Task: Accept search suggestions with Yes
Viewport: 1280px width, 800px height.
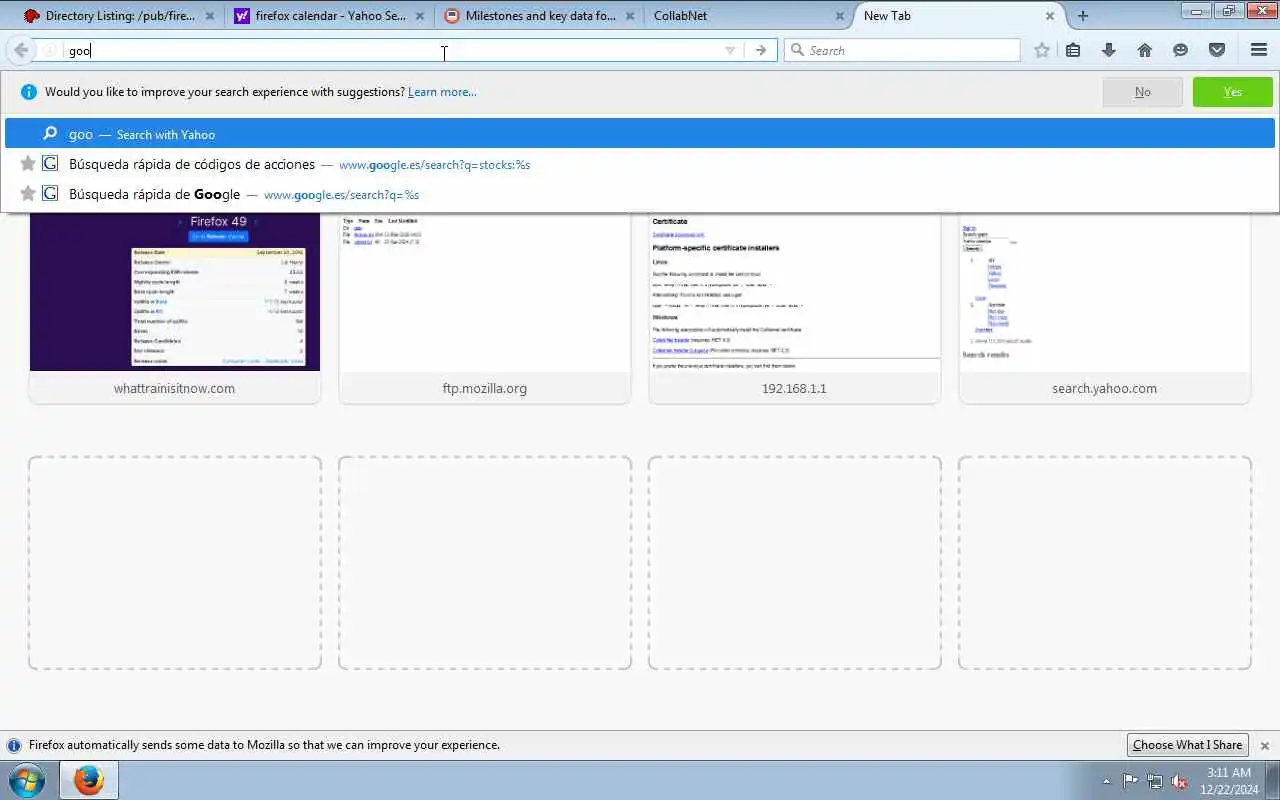Action: coord(1233,92)
